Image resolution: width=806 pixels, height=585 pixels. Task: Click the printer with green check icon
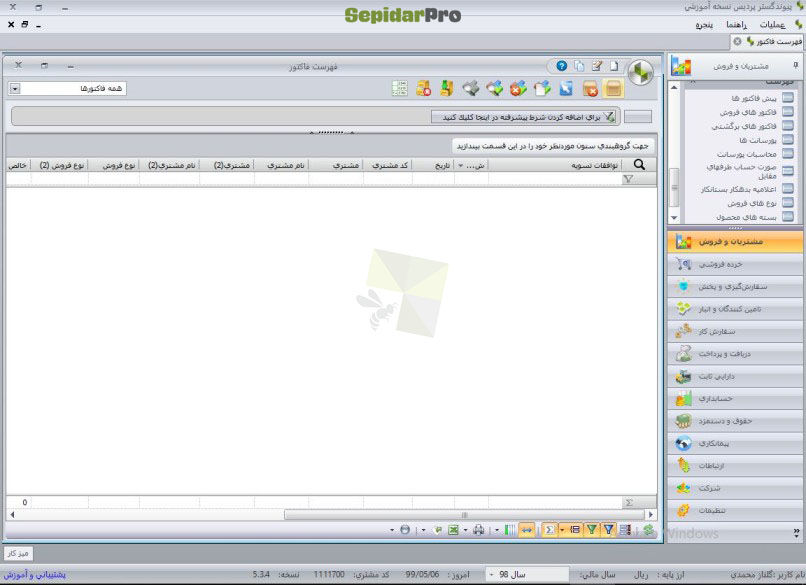[x=494, y=88]
